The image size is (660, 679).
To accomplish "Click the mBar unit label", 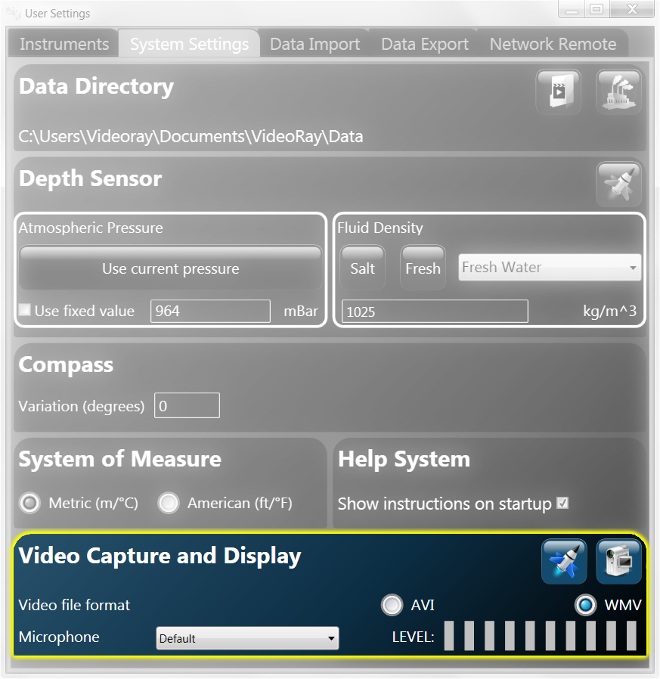I will coord(301,310).
